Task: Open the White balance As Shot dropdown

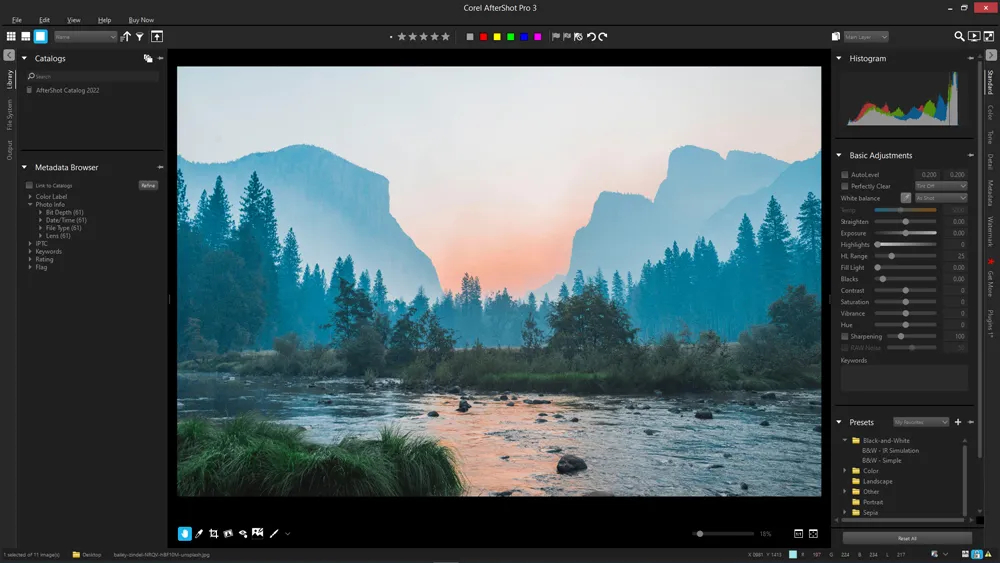Action: coord(941,198)
